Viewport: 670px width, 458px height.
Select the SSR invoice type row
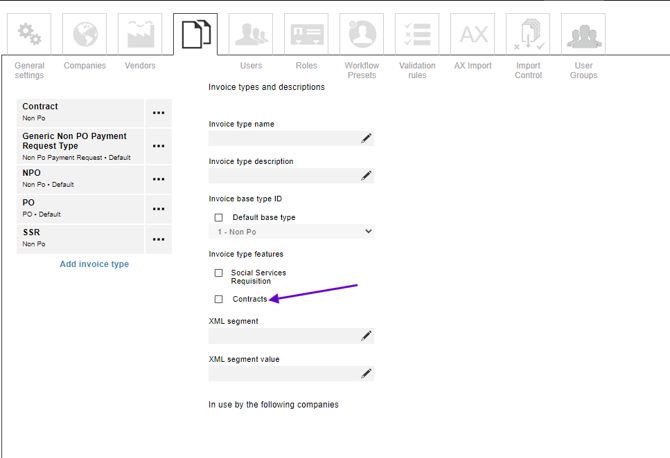pos(80,239)
